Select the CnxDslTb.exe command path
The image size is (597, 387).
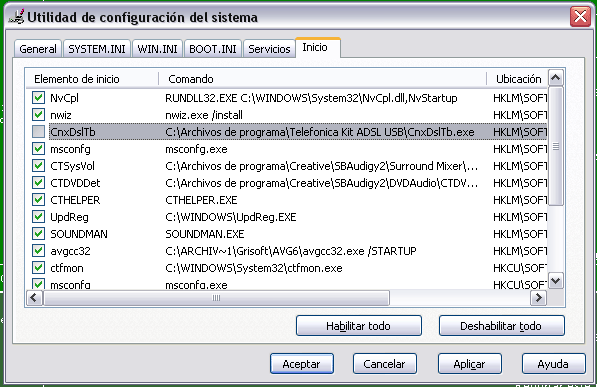pos(320,132)
